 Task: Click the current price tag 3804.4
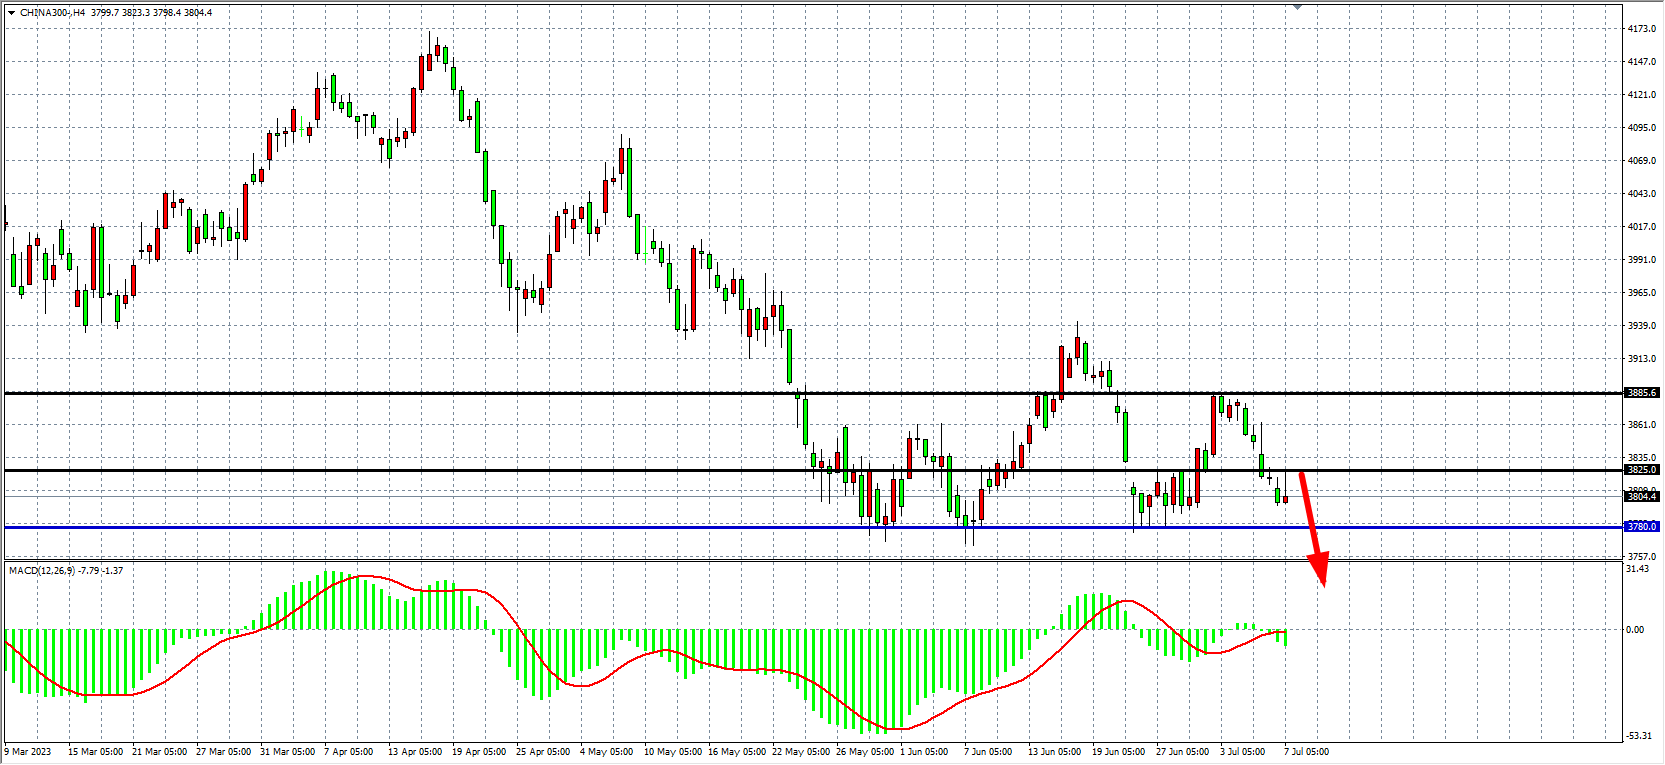1641,496
